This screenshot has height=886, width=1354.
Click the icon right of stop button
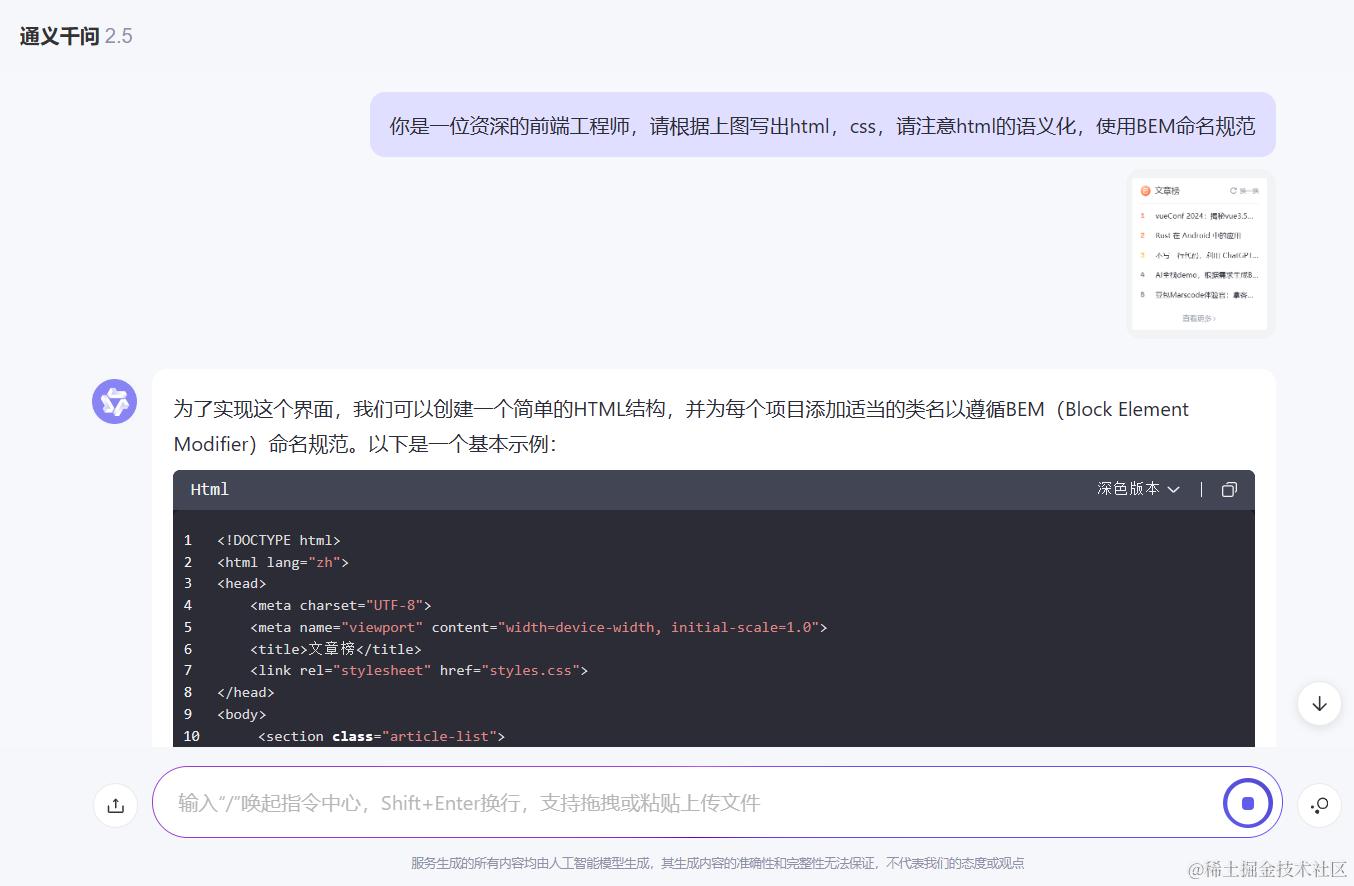(1319, 805)
